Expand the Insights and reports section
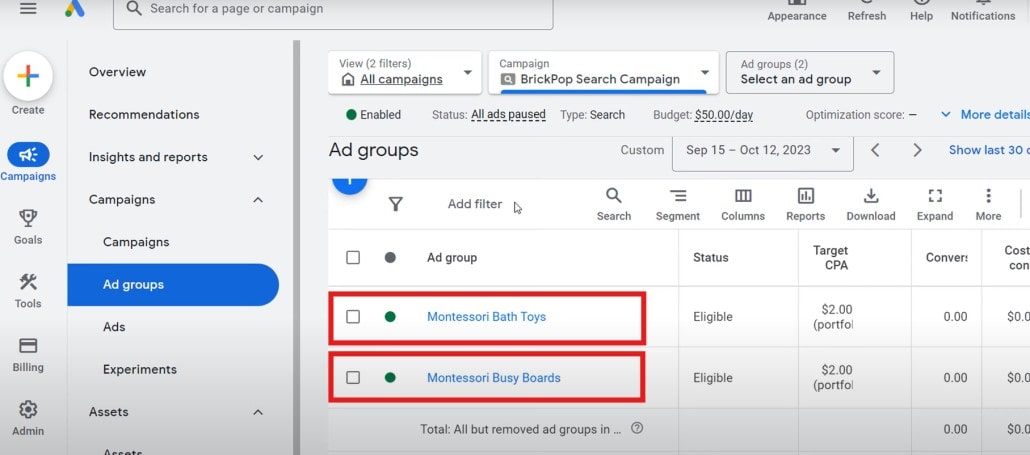 coord(176,157)
